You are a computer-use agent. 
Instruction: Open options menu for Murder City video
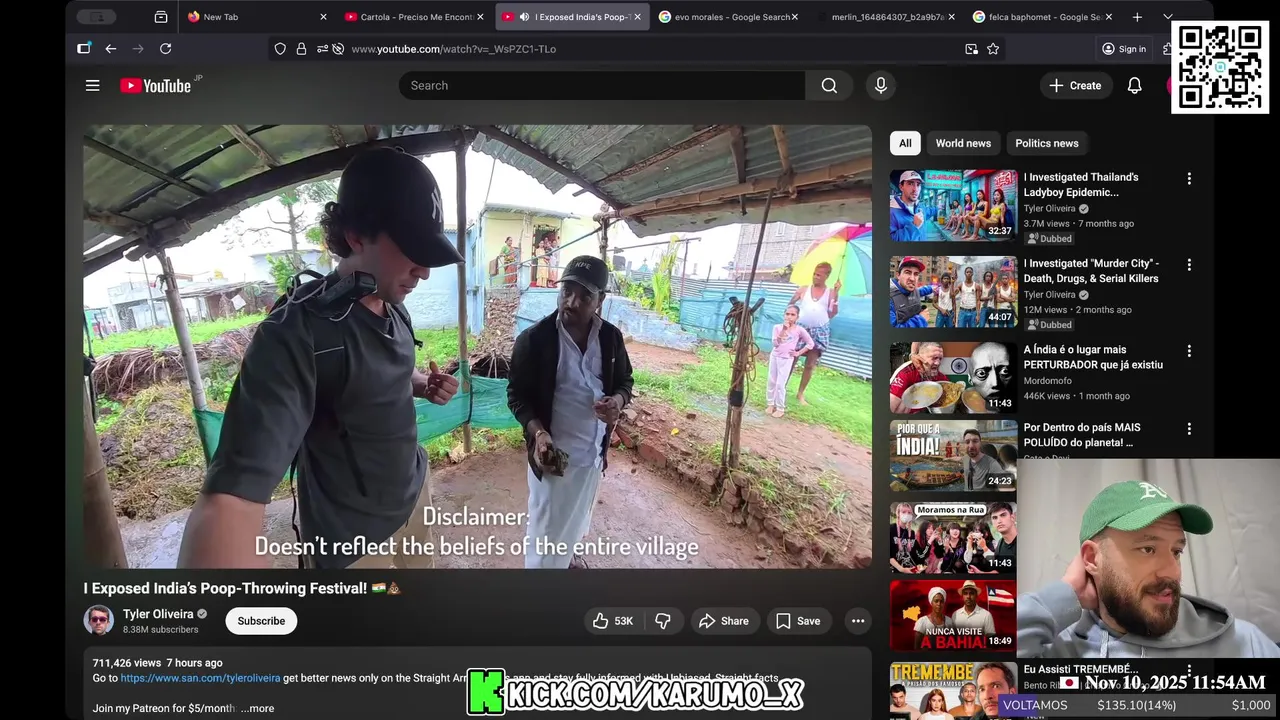(x=1189, y=265)
